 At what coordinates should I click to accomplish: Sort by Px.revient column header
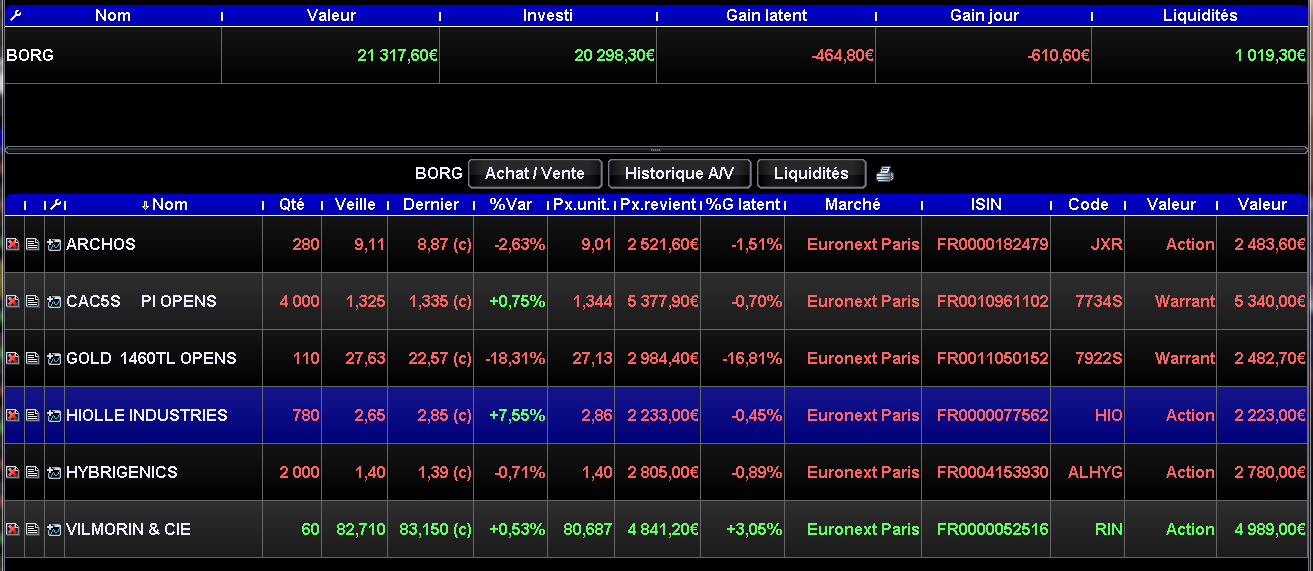pyautogui.click(x=658, y=205)
